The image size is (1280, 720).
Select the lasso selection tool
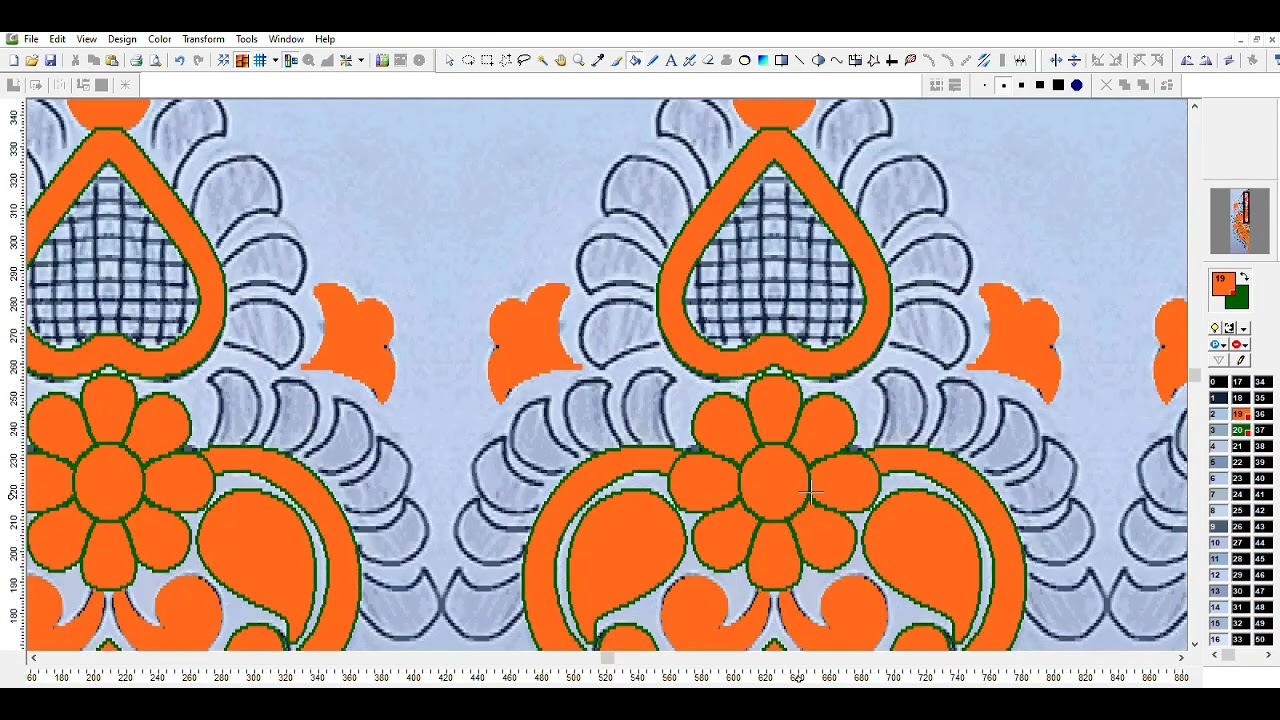(523, 61)
